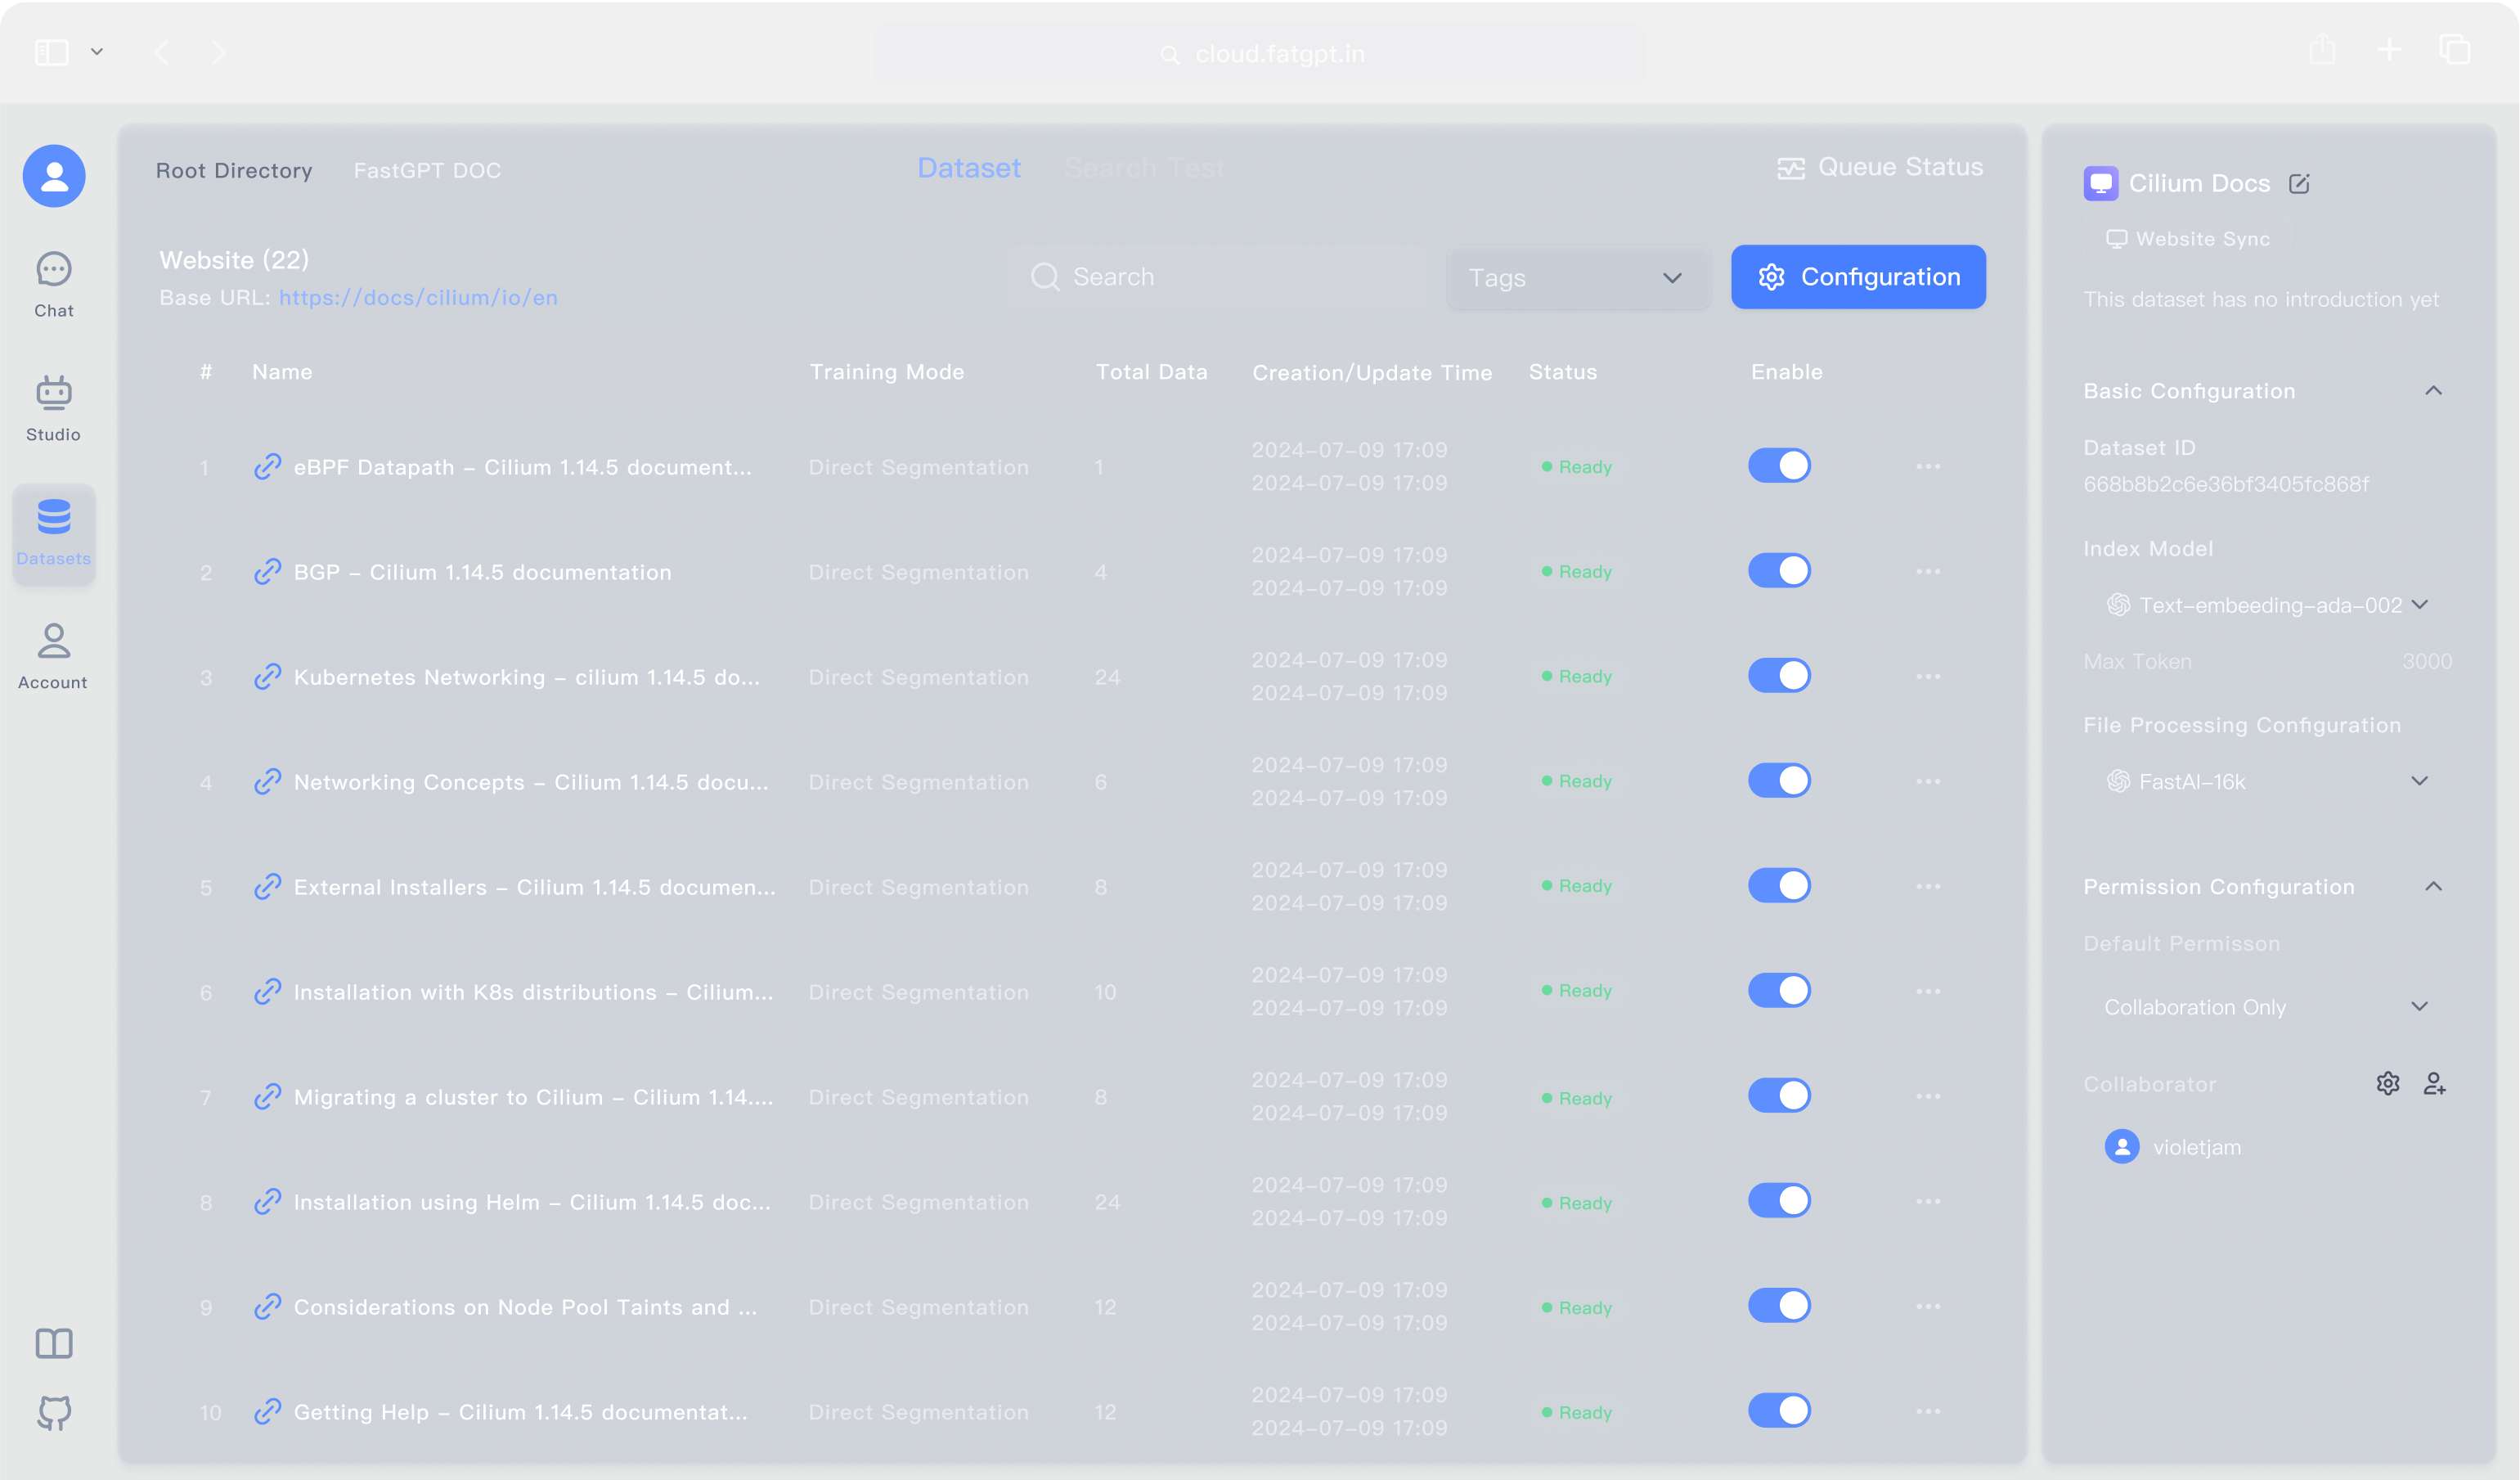Disable the eBPF Datapath entry toggle
Screen dimensions: 2520x1480
coord(1779,466)
